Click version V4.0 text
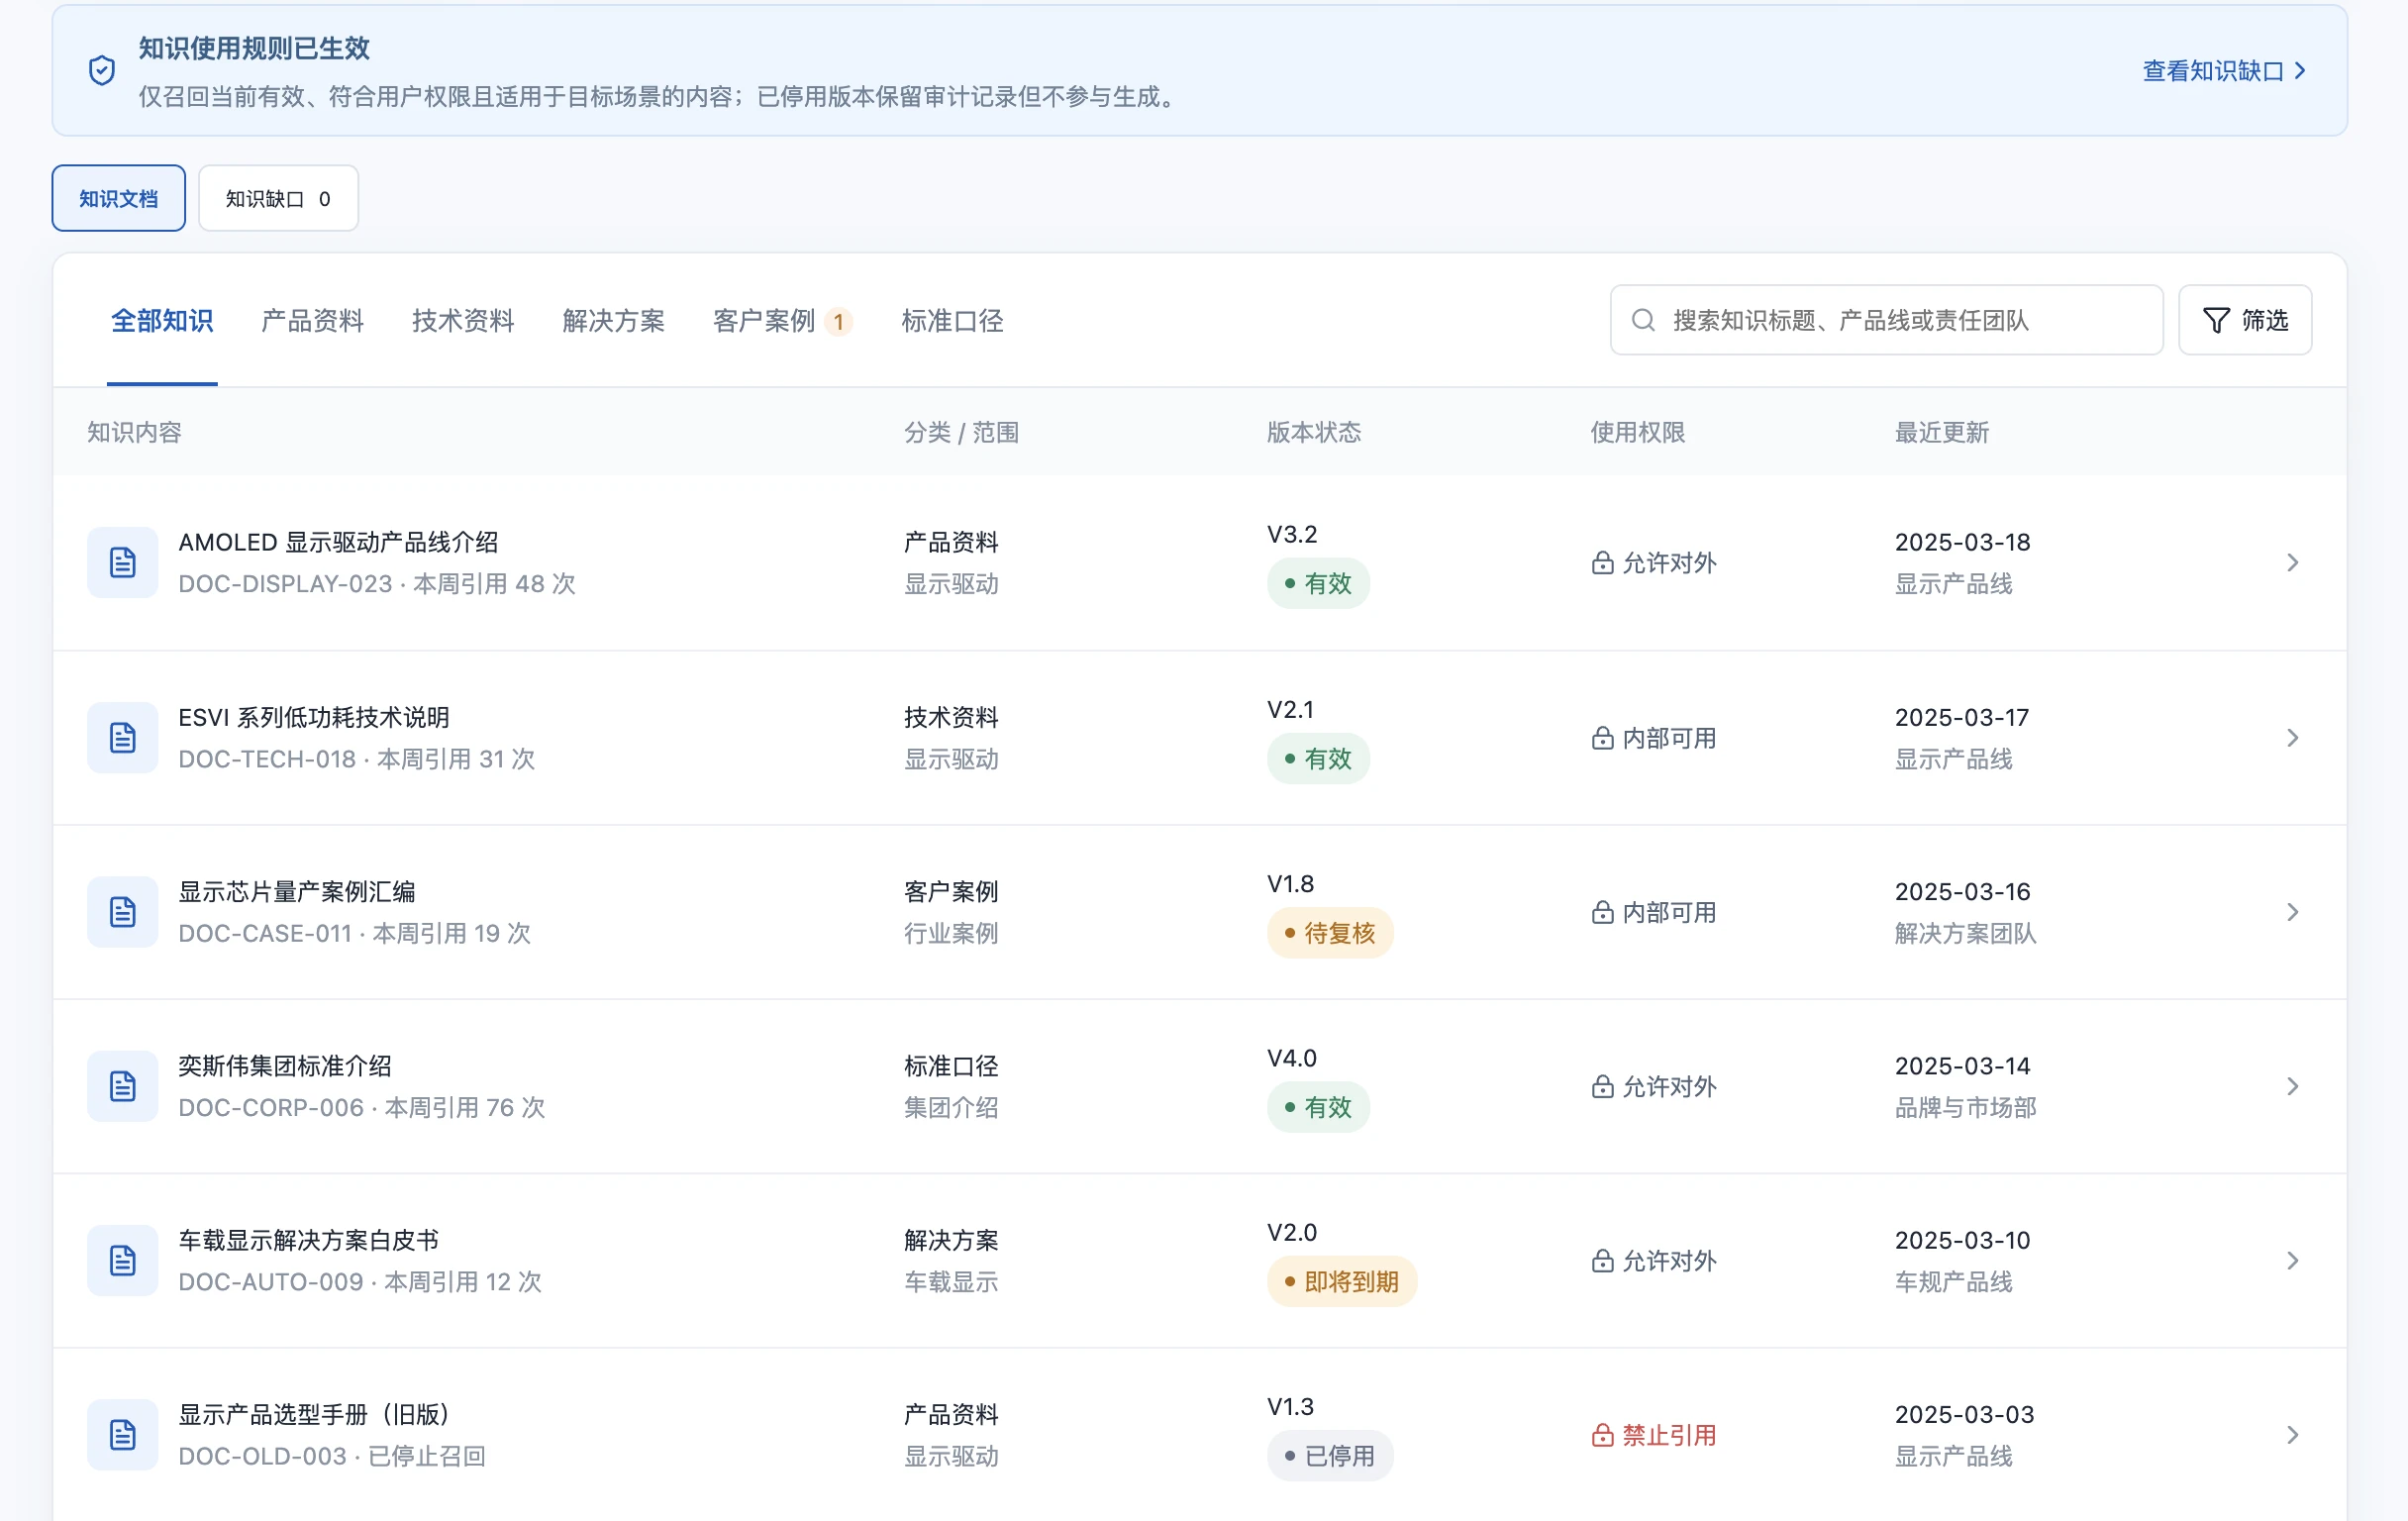2408x1521 pixels. (x=1292, y=1058)
